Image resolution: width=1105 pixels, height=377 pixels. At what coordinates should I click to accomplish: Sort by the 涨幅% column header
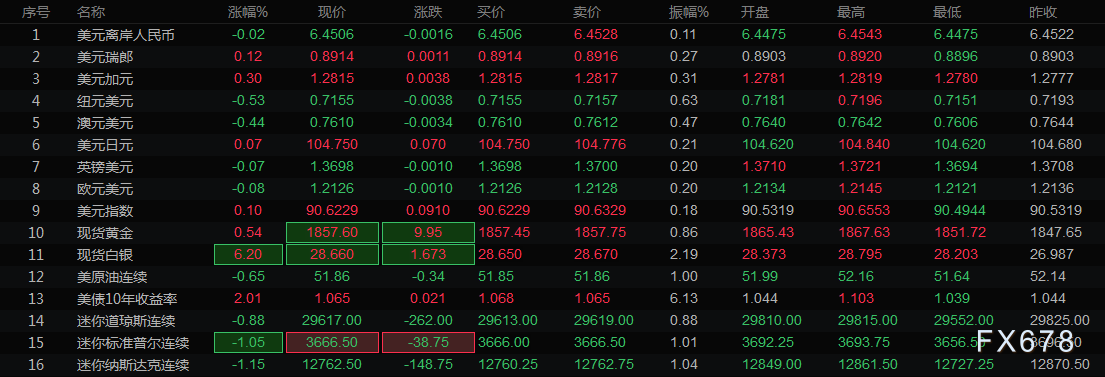tap(248, 12)
